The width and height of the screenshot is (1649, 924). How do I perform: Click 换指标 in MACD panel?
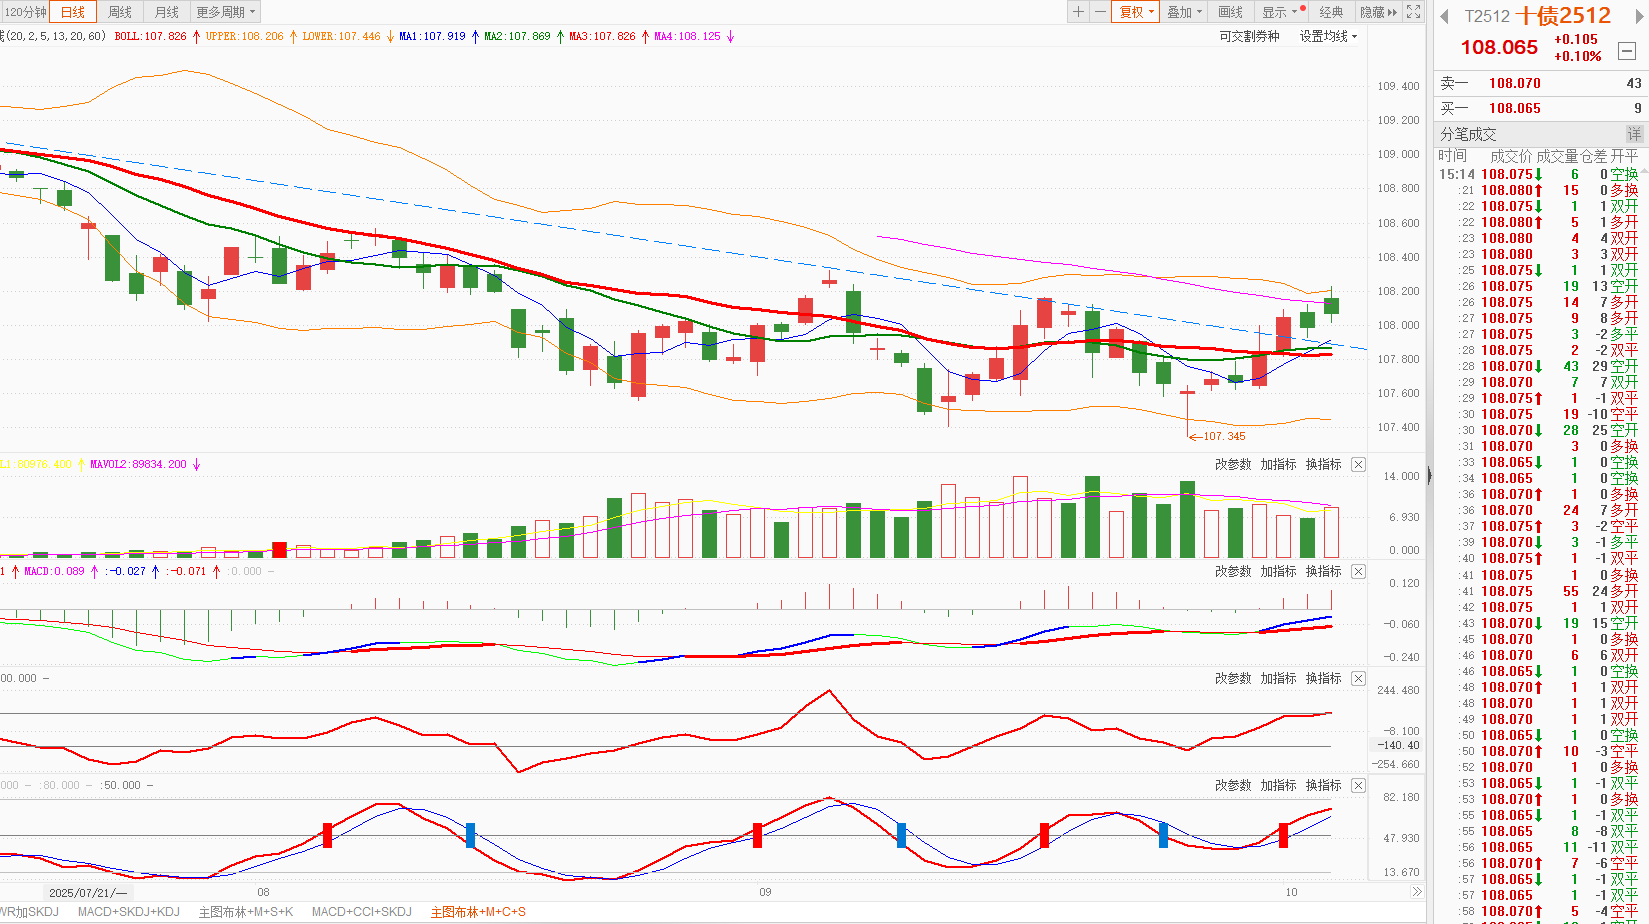[x=1323, y=571]
